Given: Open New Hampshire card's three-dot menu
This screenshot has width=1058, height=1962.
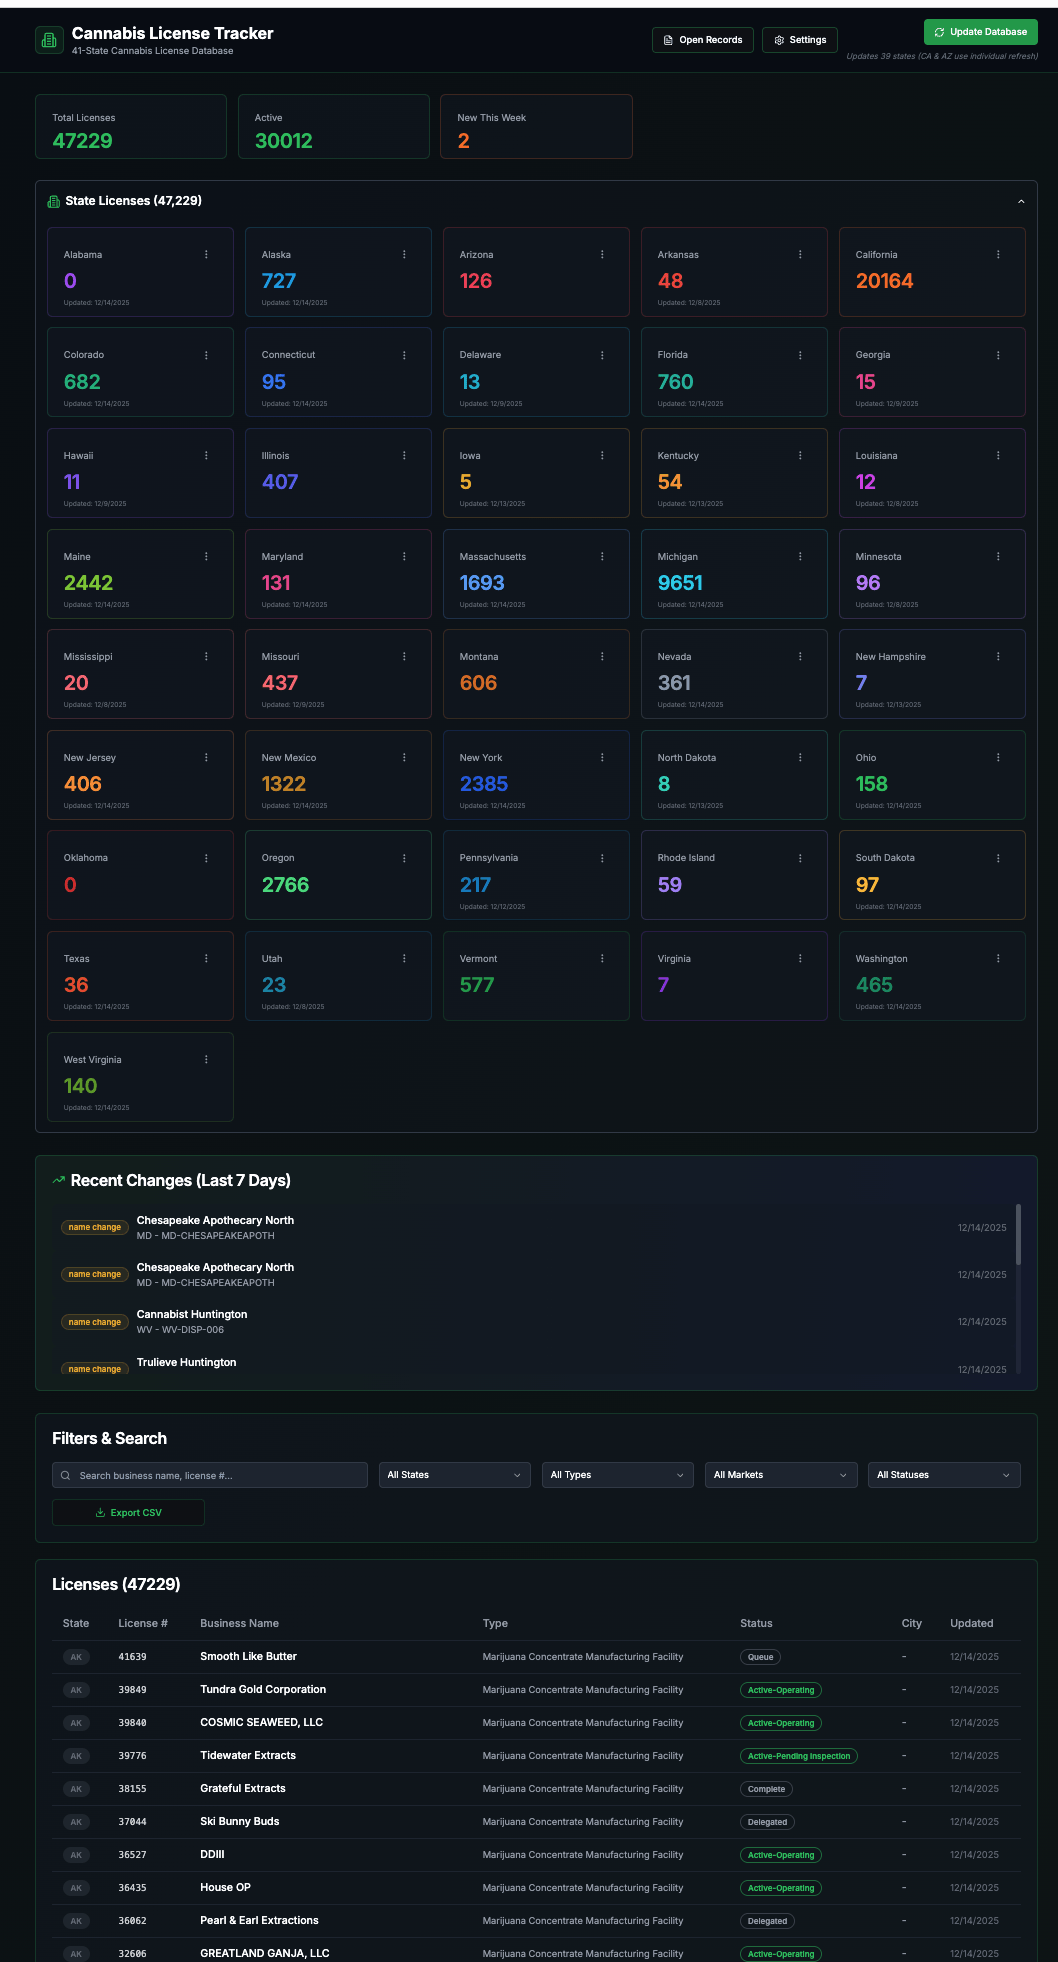Looking at the screenshot, I should pos(998,657).
